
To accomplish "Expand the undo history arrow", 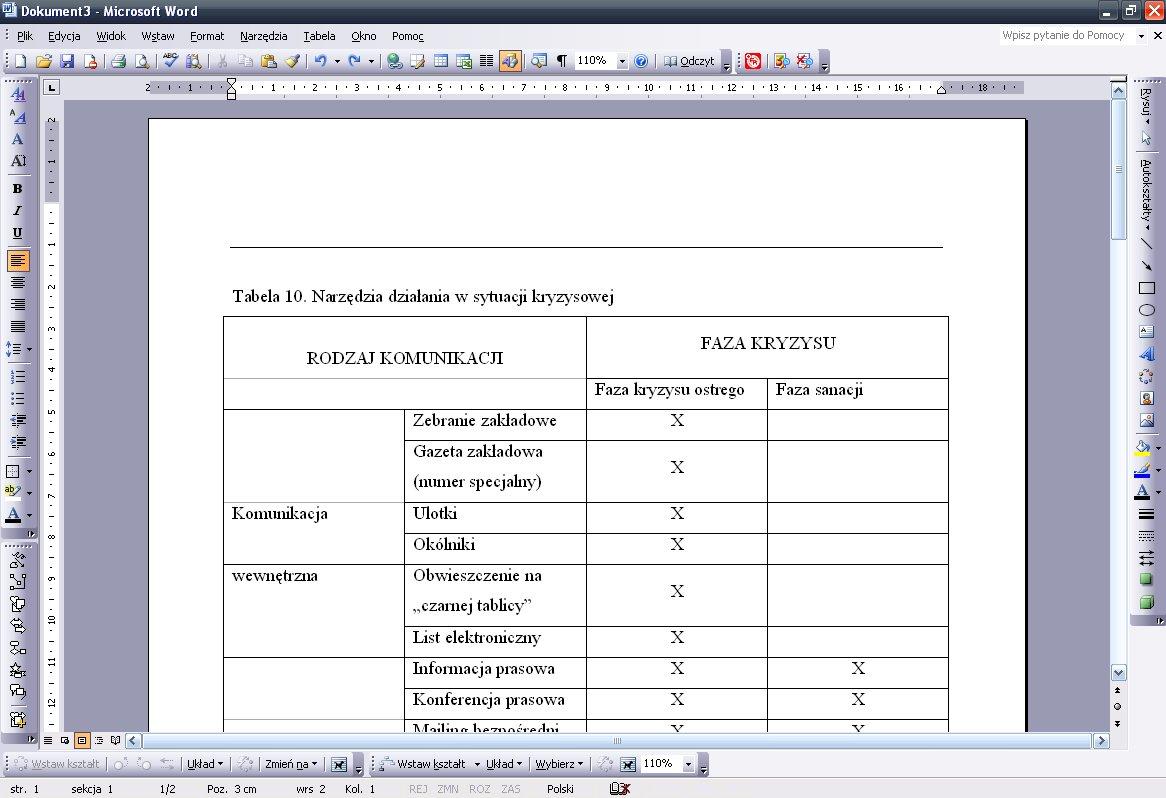I will tap(337, 61).
